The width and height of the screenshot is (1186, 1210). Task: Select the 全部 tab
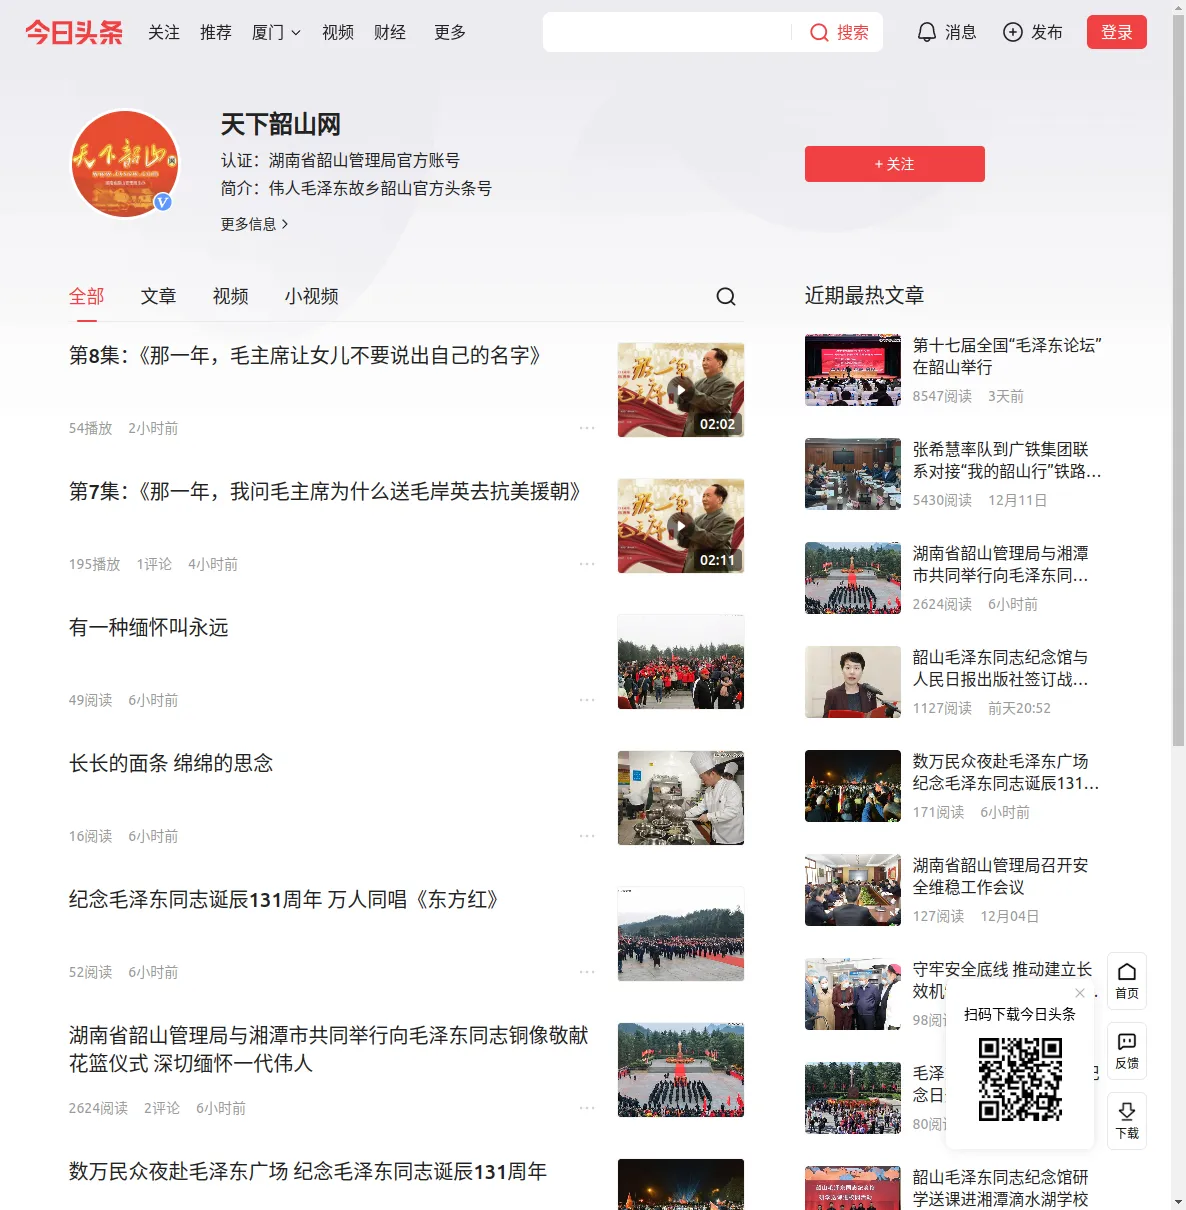click(87, 296)
